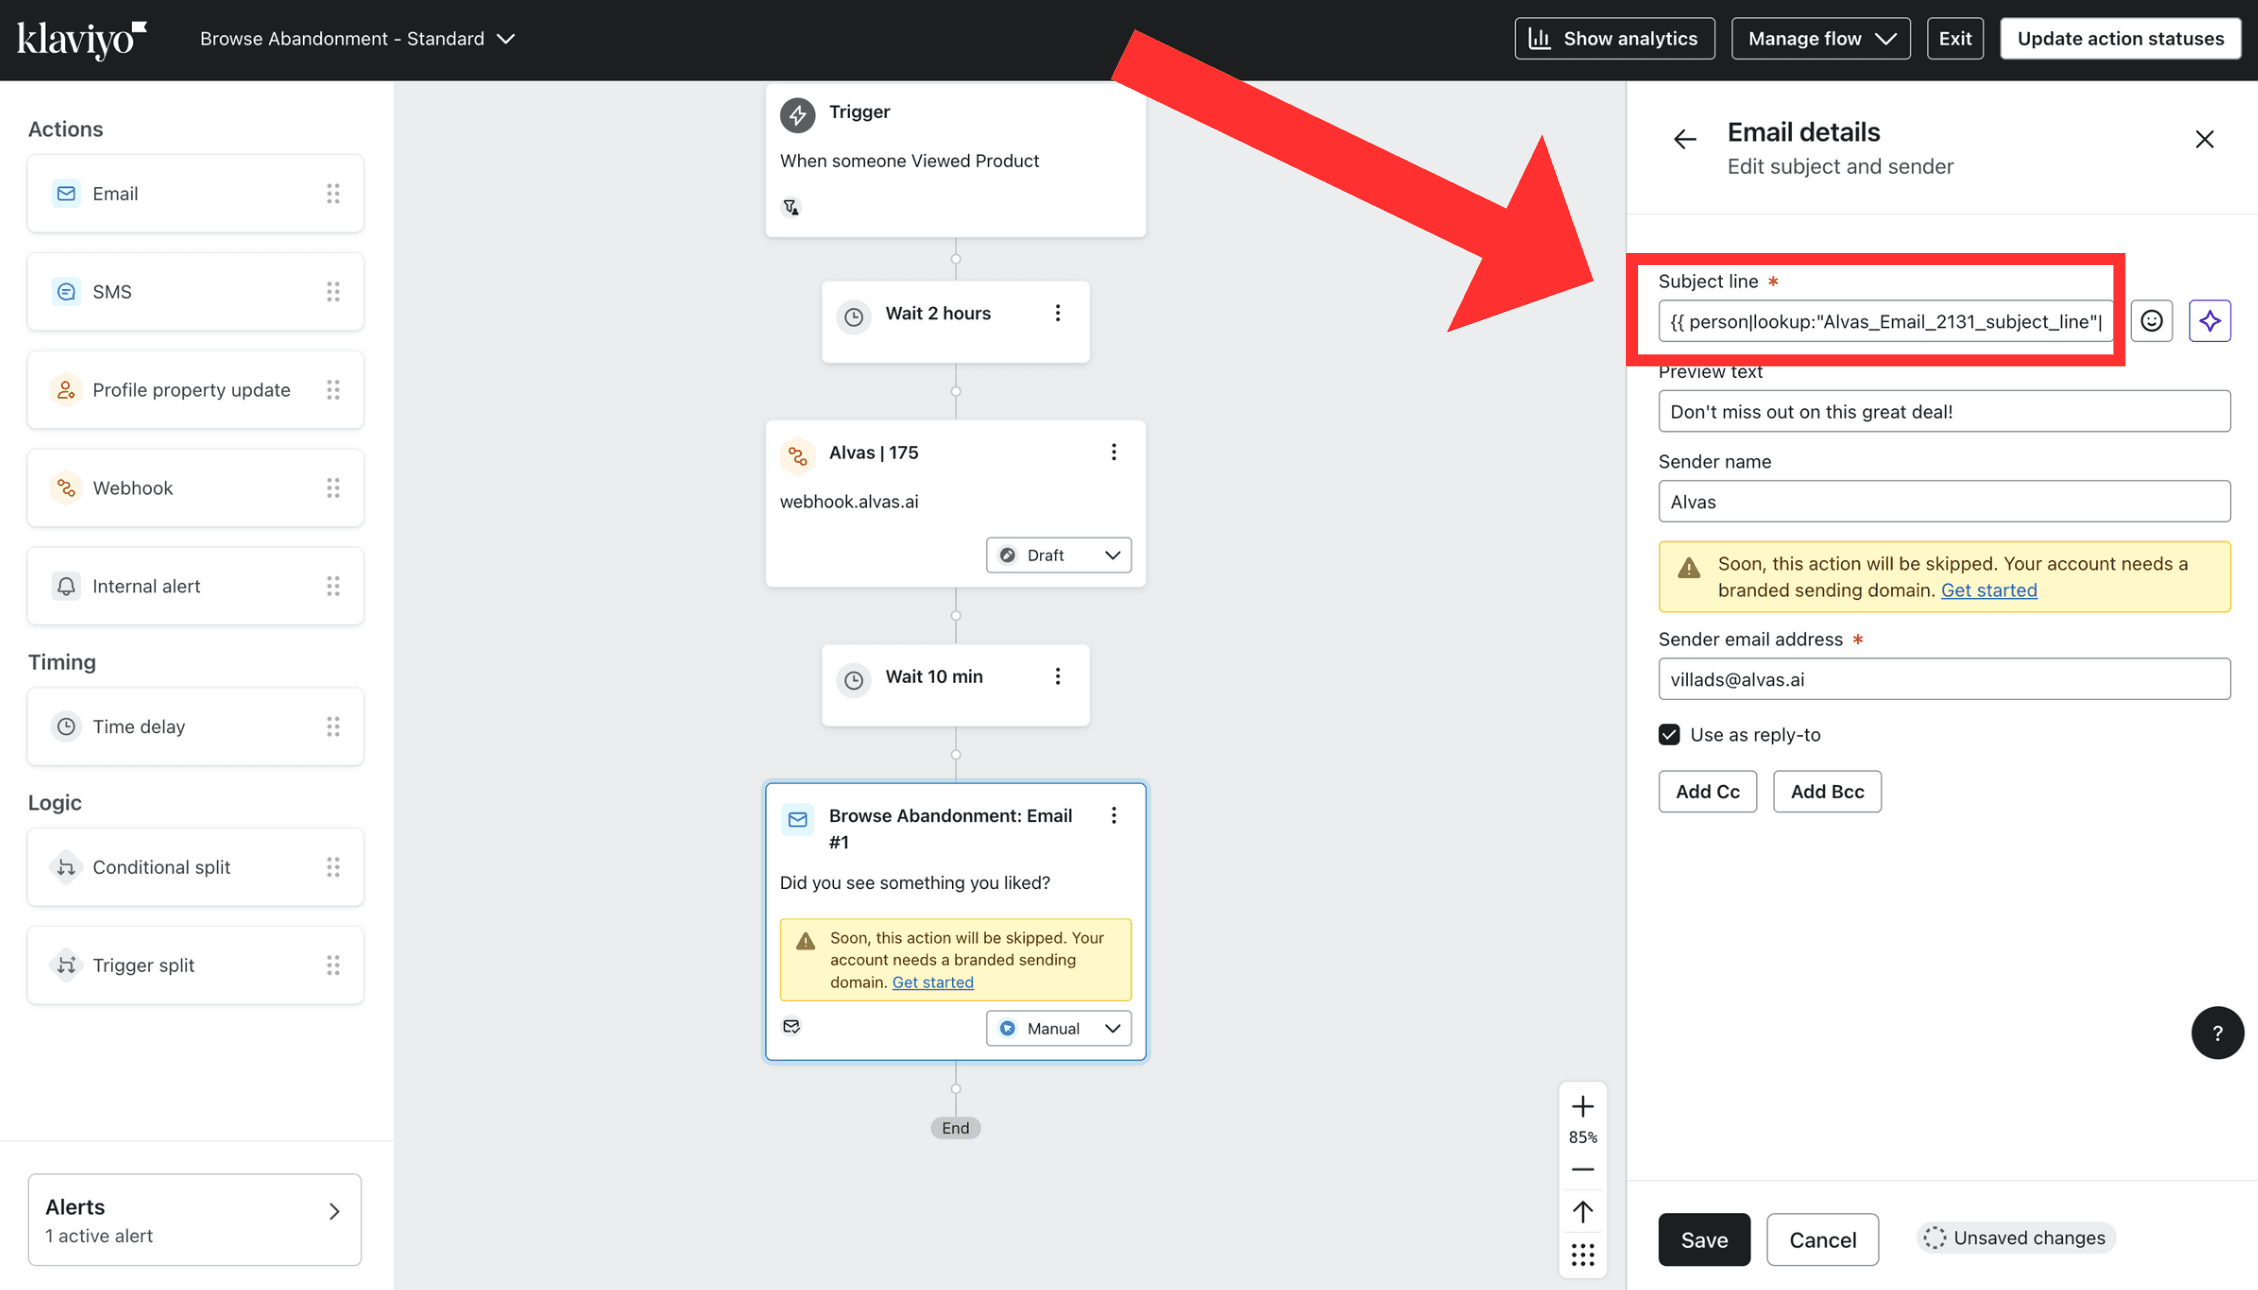Viewport: 2258px width, 1290px height.
Task: Click Get started link in email card warning
Action: [932, 982]
